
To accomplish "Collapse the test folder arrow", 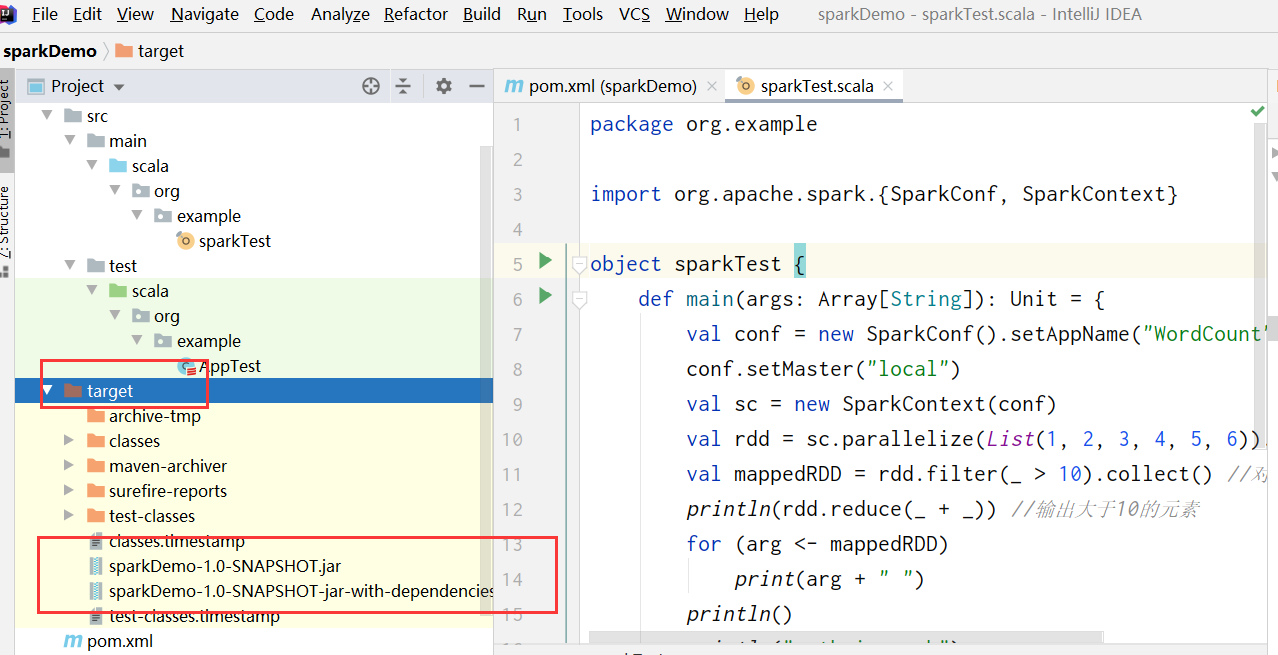I will [69, 266].
